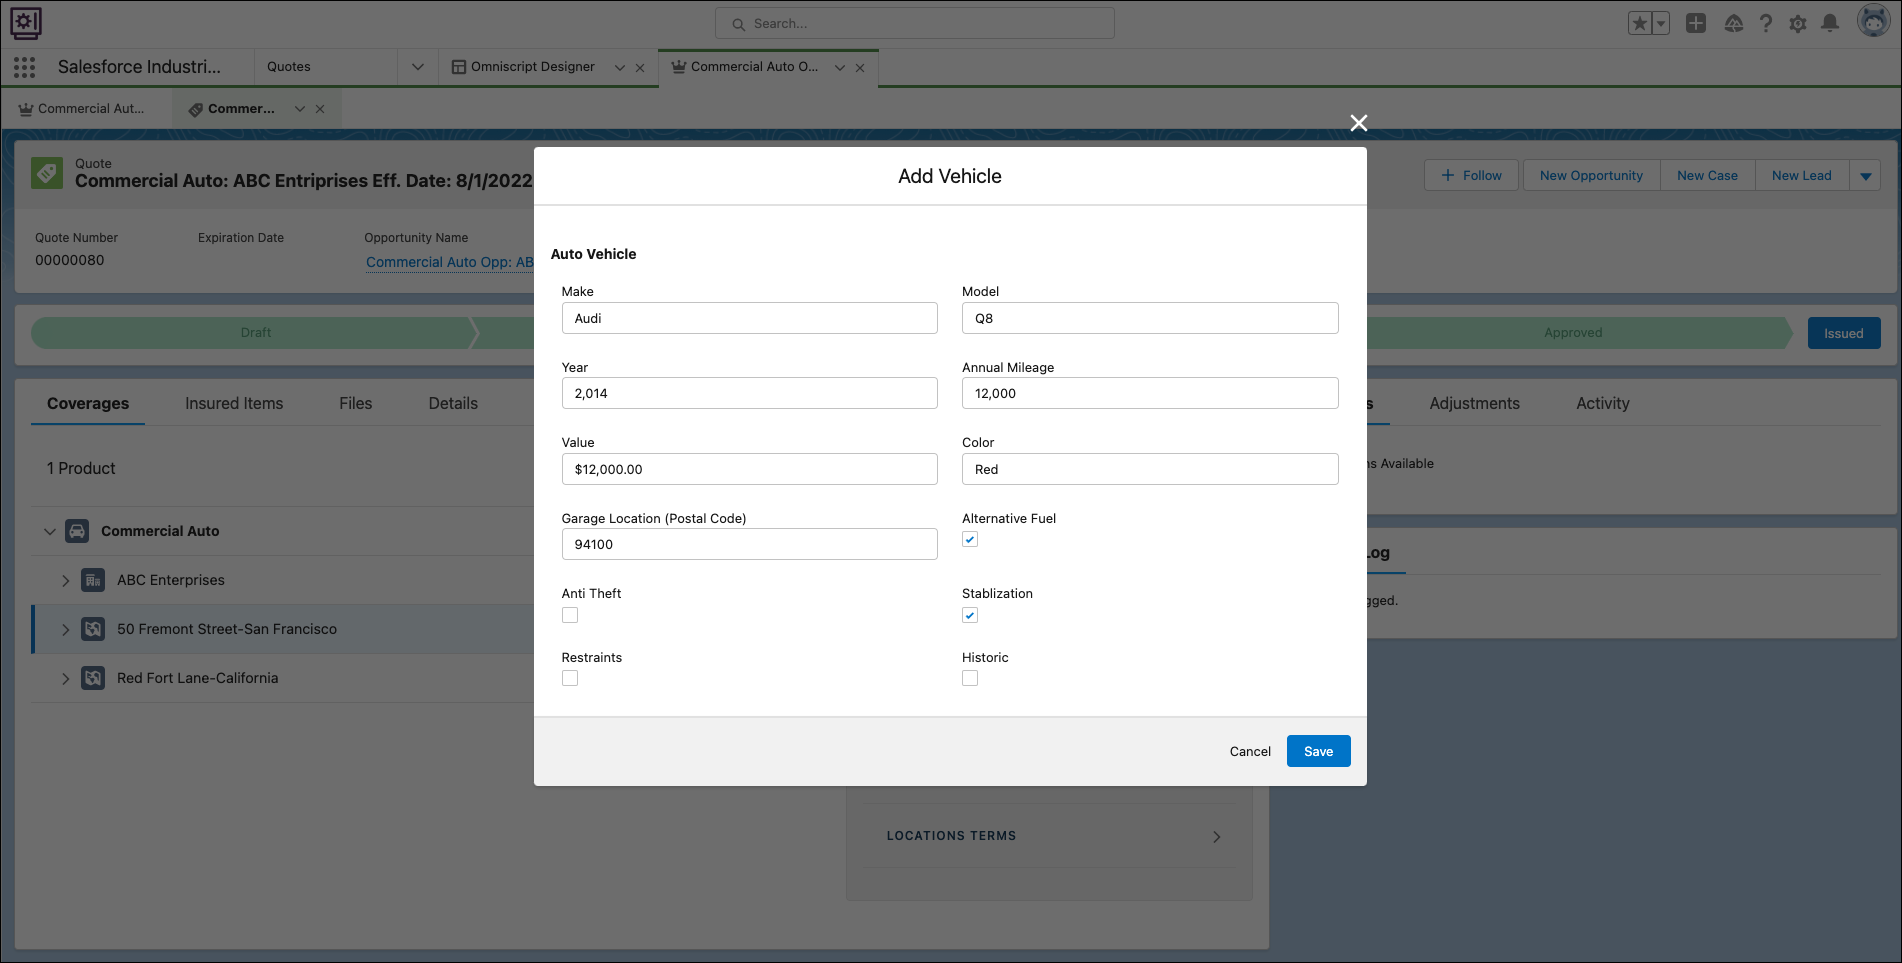Click the Salesforce Industries app logo icon
Image resolution: width=1902 pixels, height=963 pixels.
coord(26,23)
